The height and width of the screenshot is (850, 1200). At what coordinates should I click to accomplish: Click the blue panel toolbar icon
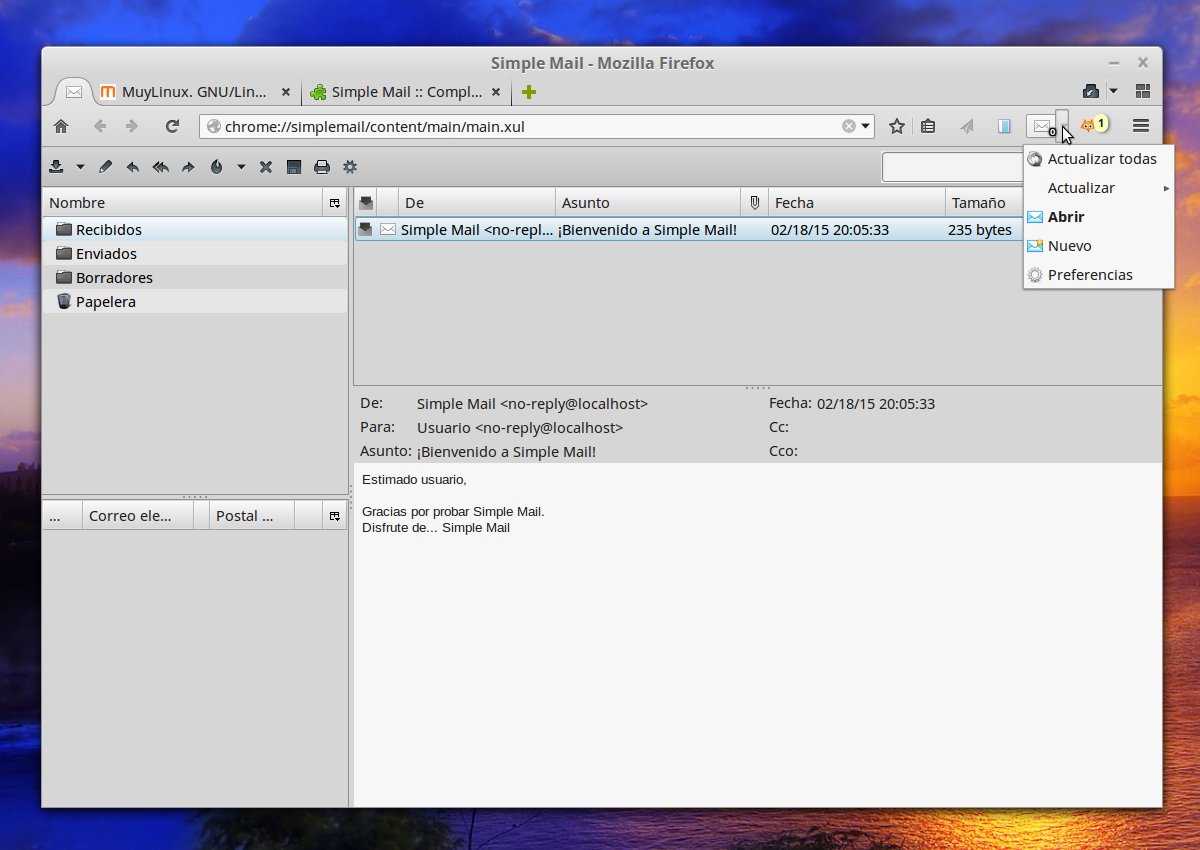(x=1005, y=126)
